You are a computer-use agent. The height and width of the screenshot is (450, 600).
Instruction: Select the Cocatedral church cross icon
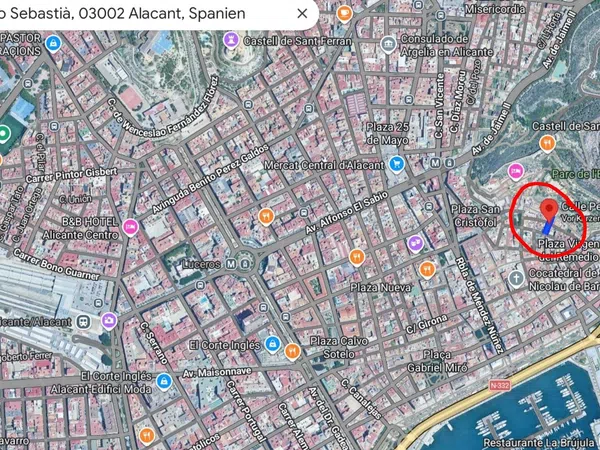(x=516, y=278)
